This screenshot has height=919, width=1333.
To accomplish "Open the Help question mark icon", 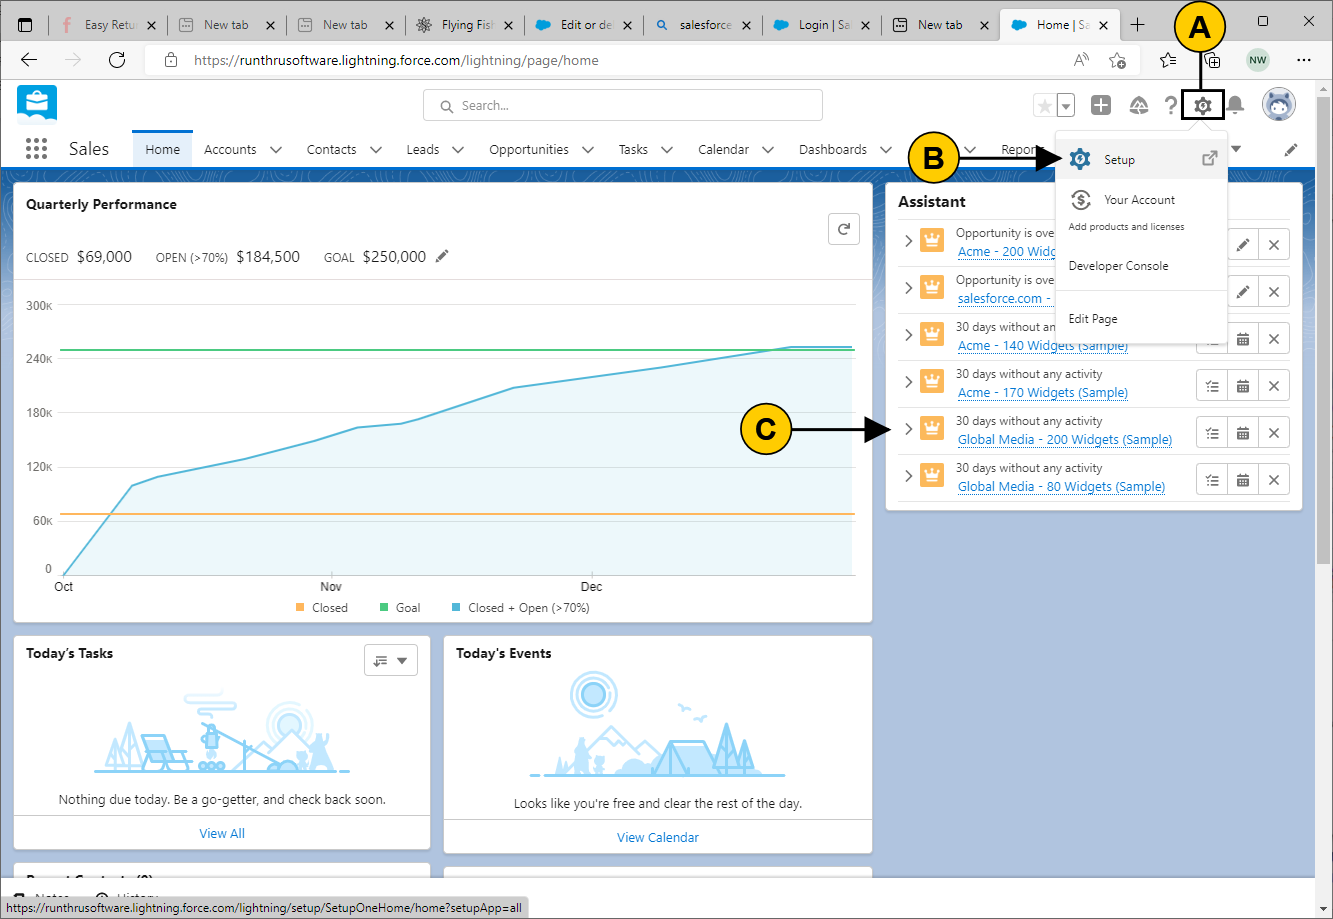I will (1170, 105).
